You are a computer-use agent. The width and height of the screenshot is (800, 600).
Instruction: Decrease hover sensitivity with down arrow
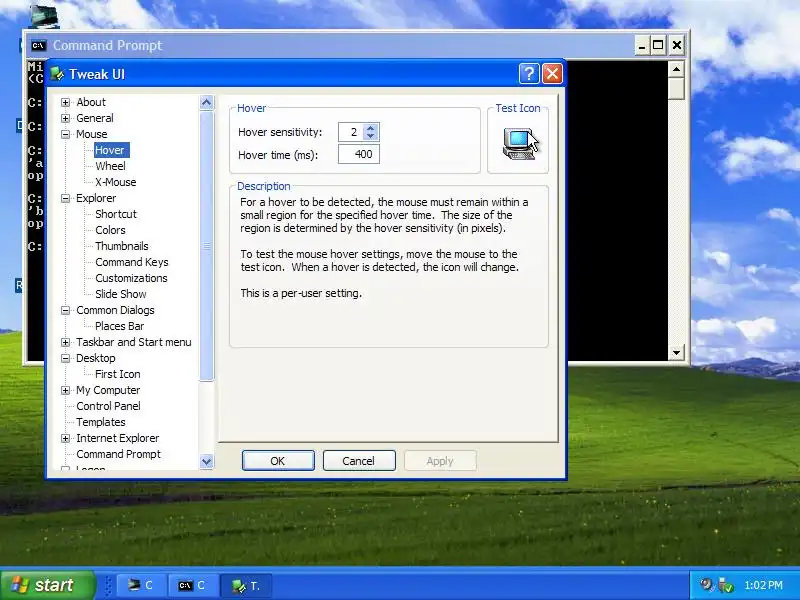(x=371, y=136)
